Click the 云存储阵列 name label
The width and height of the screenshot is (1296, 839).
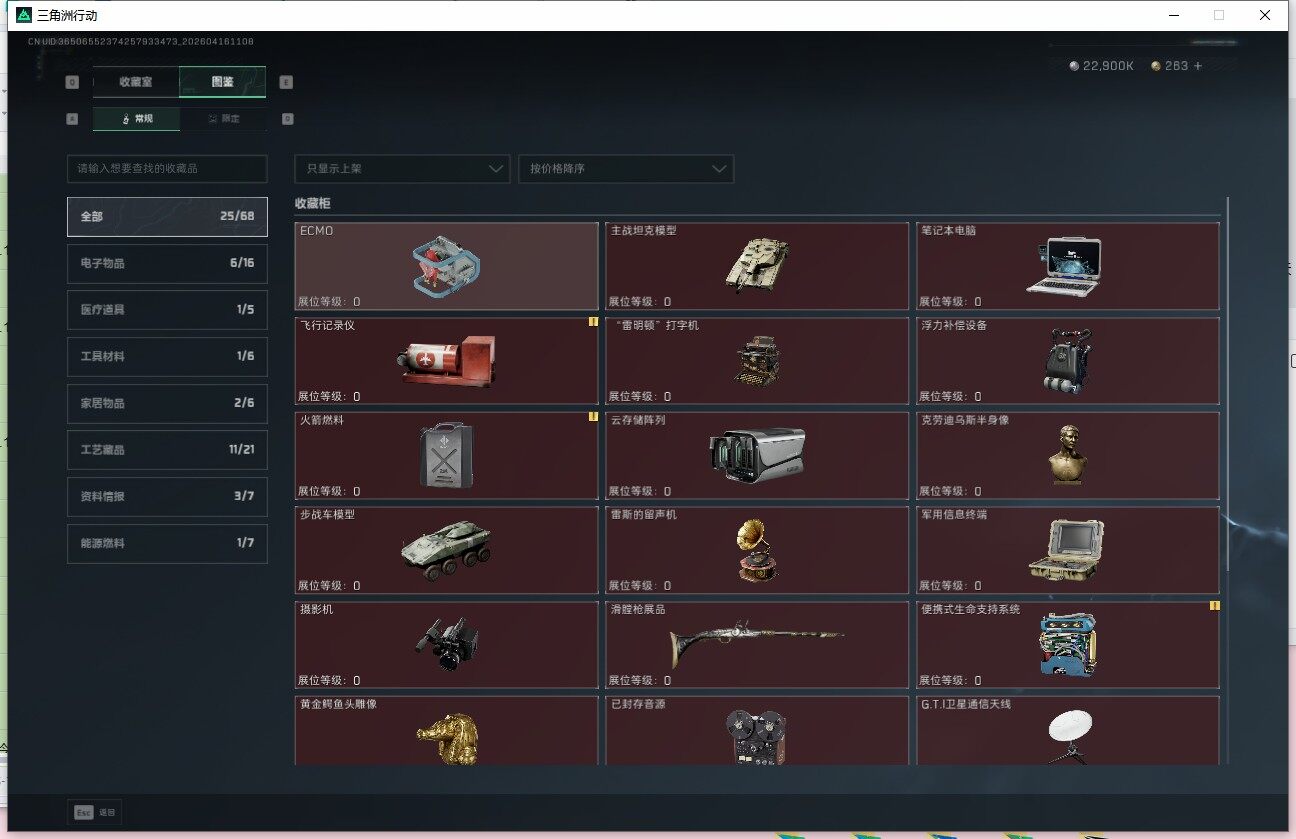pos(638,421)
